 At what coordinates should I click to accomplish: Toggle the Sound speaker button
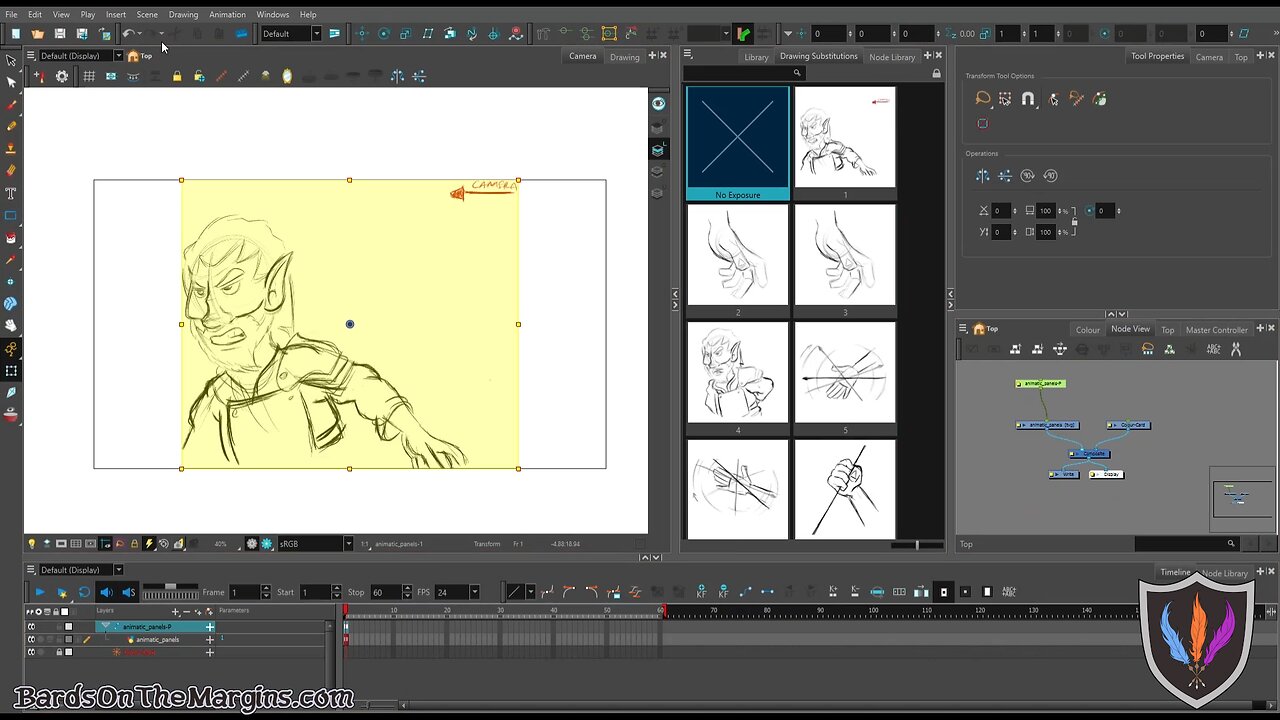pos(106,592)
